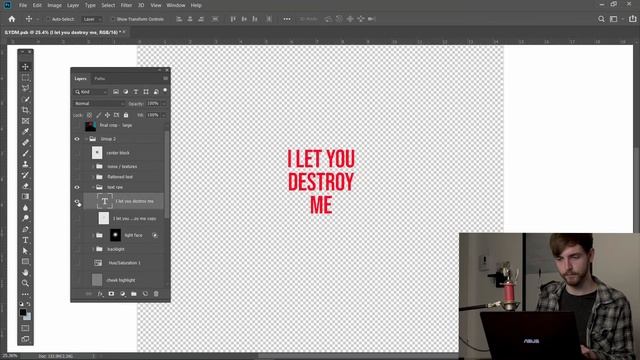Select the Crop tool
The width and height of the screenshot is (640, 360).
(x=25, y=110)
